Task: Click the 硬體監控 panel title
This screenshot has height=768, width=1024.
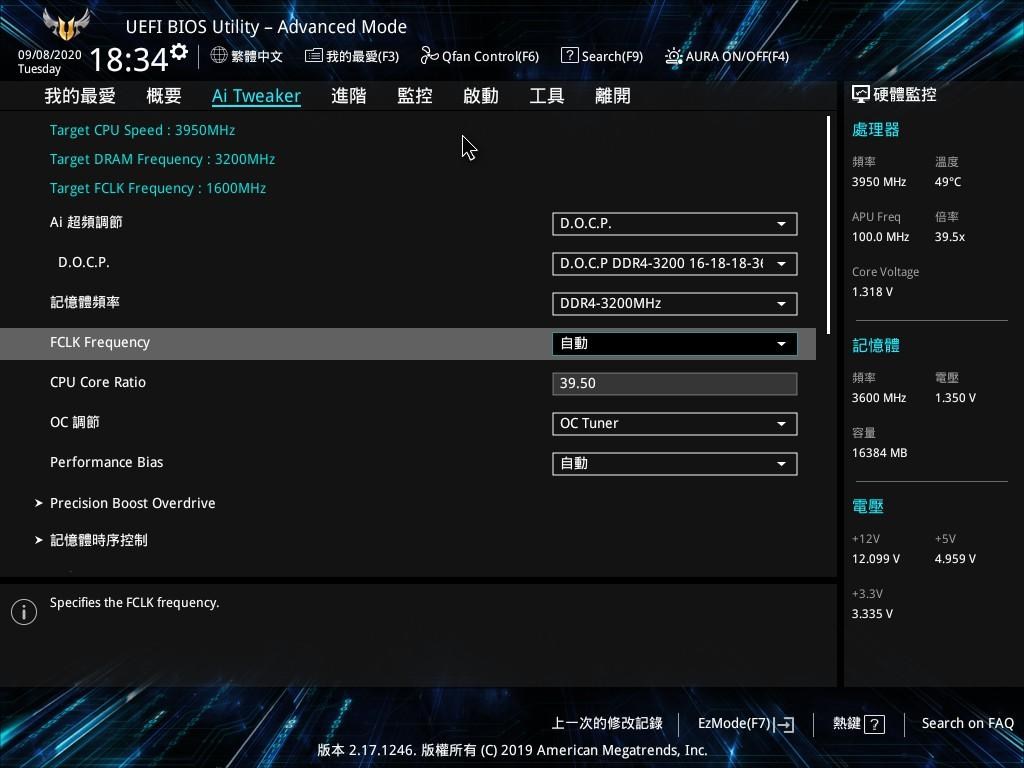Action: pos(904,95)
